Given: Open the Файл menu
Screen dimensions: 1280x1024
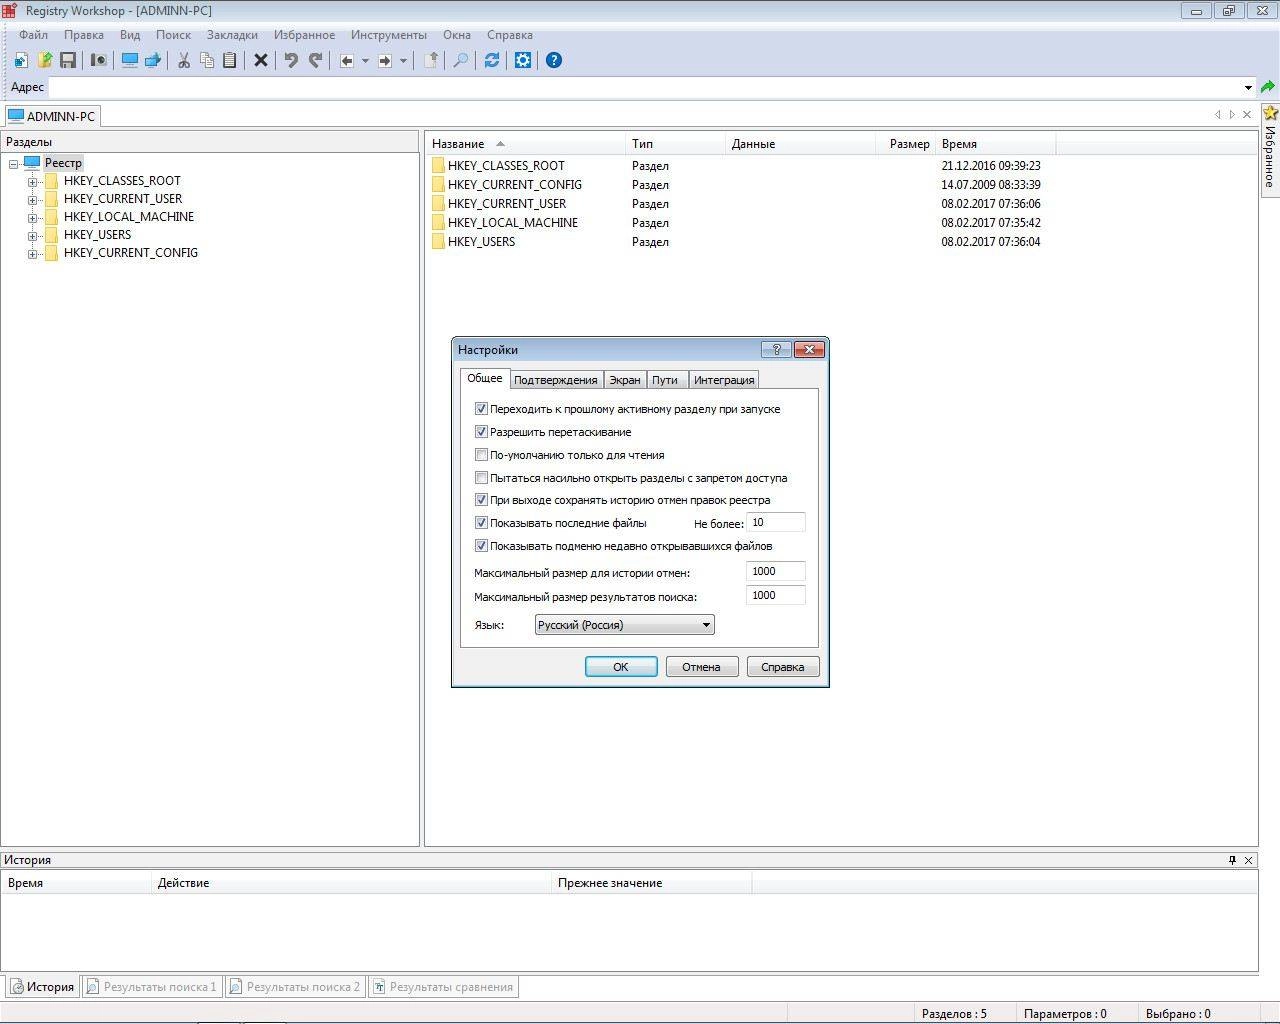Looking at the screenshot, I should 33,35.
